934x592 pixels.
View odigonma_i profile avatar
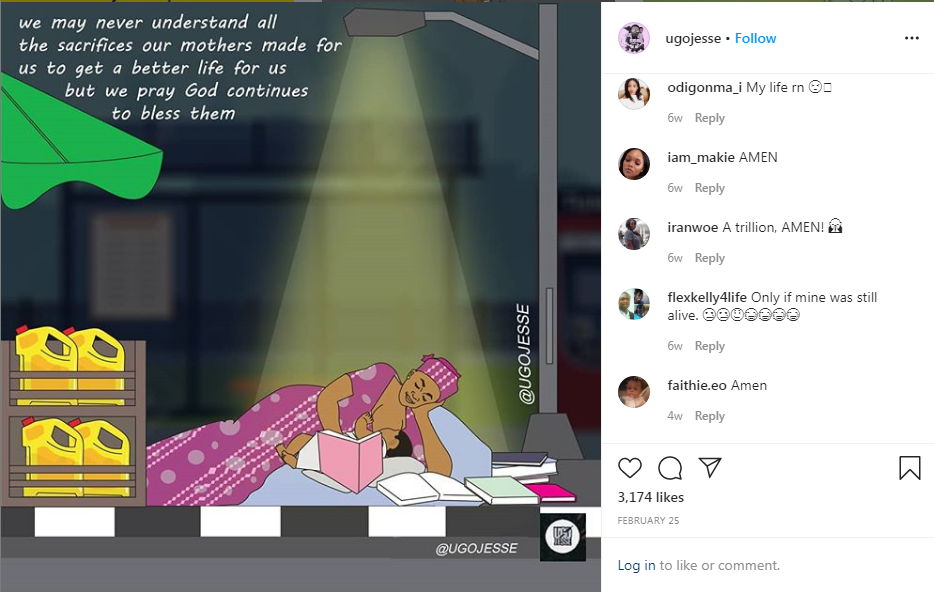click(x=634, y=94)
